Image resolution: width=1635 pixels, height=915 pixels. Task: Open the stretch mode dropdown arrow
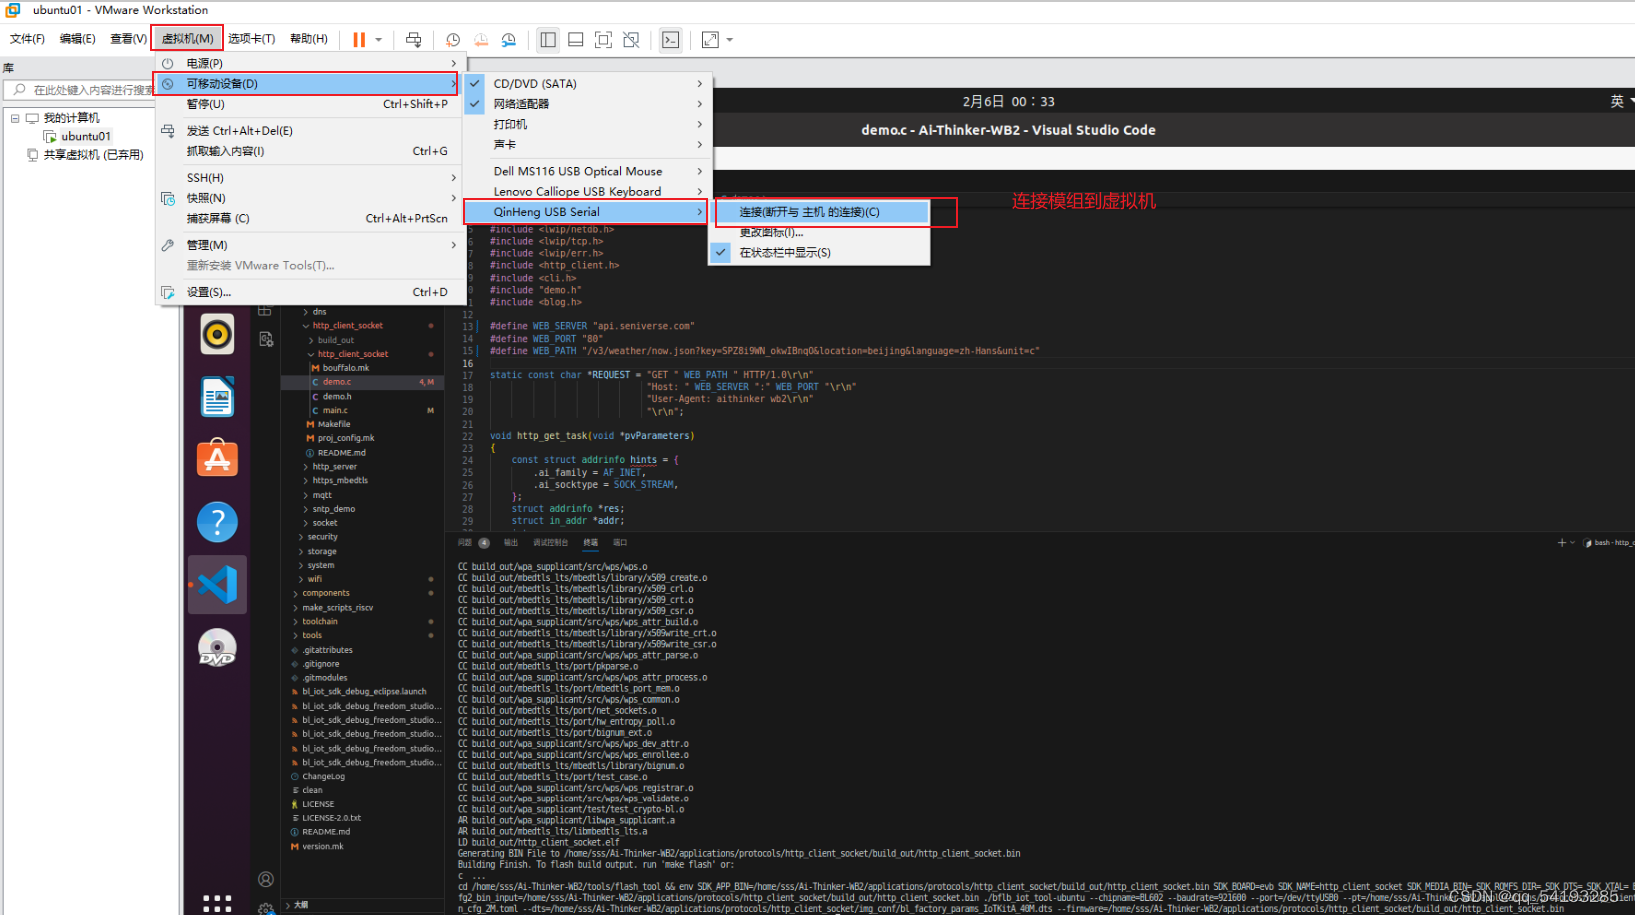tap(730, 40)
